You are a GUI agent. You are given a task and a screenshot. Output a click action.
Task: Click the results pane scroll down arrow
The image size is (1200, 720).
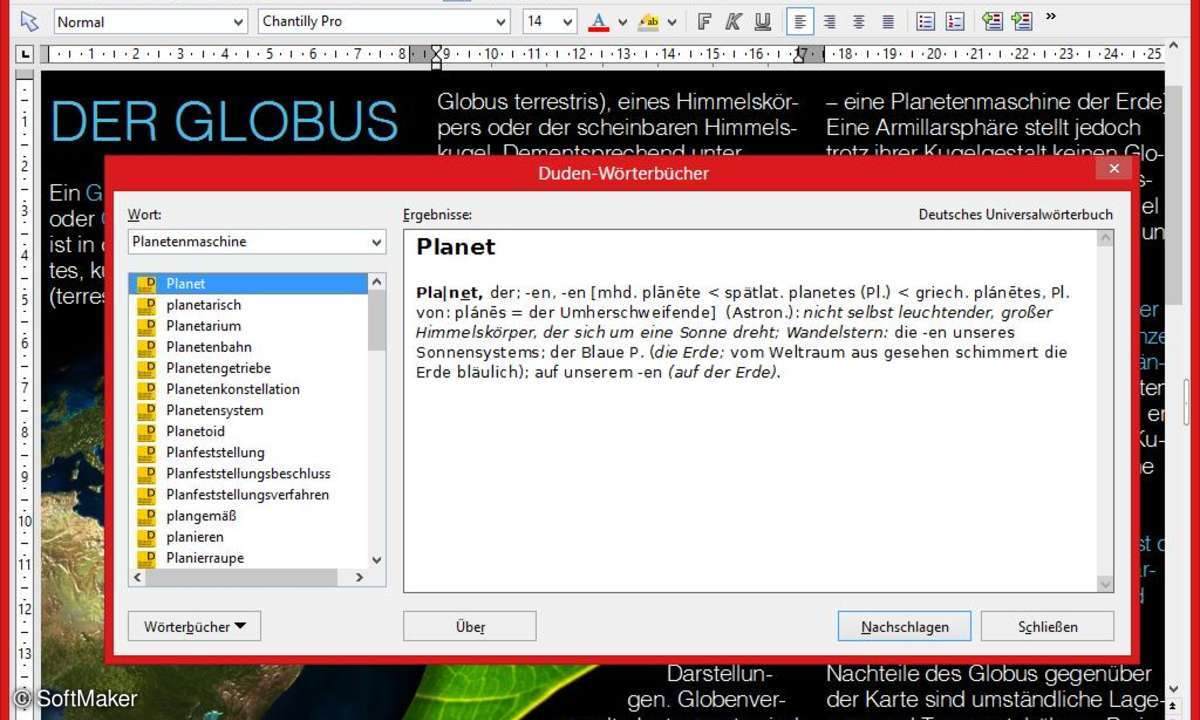1105,584
